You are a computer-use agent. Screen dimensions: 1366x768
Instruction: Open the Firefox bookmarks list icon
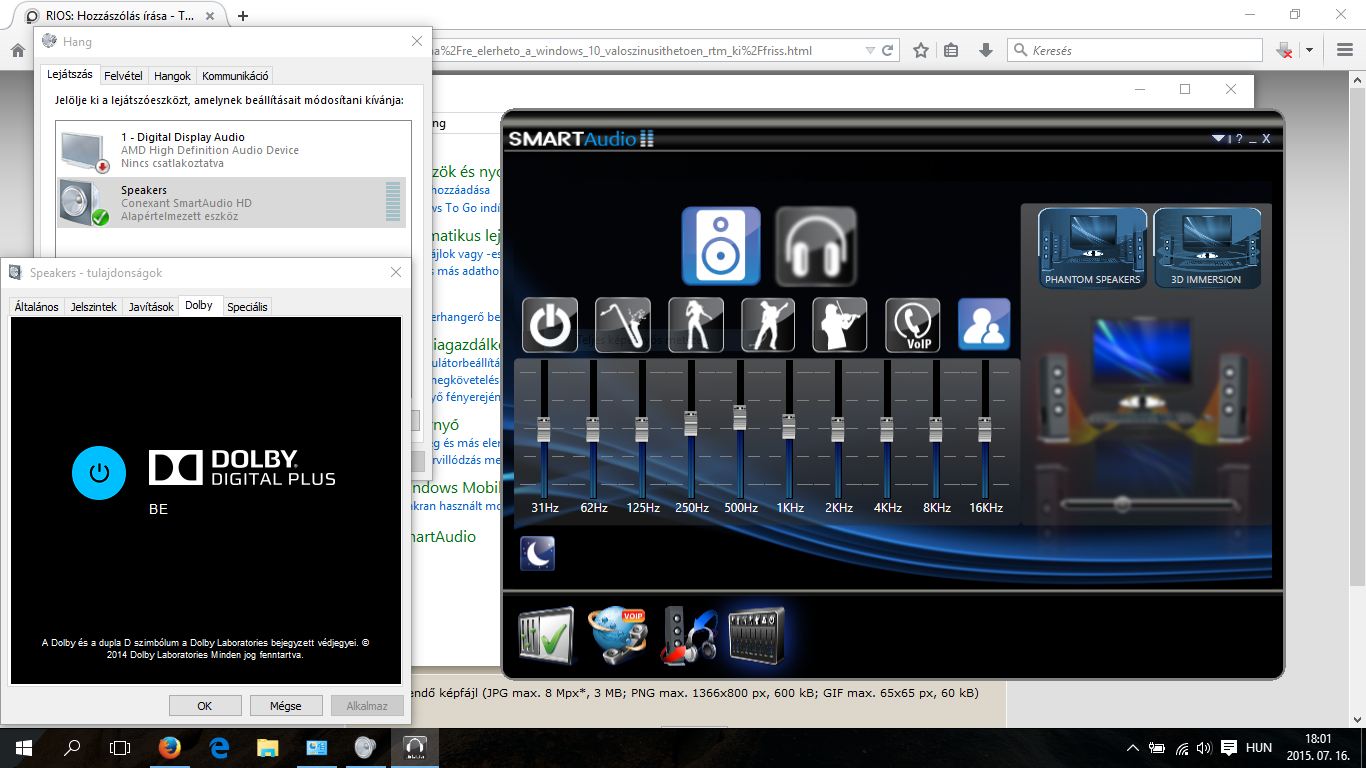tap(951, 50)
